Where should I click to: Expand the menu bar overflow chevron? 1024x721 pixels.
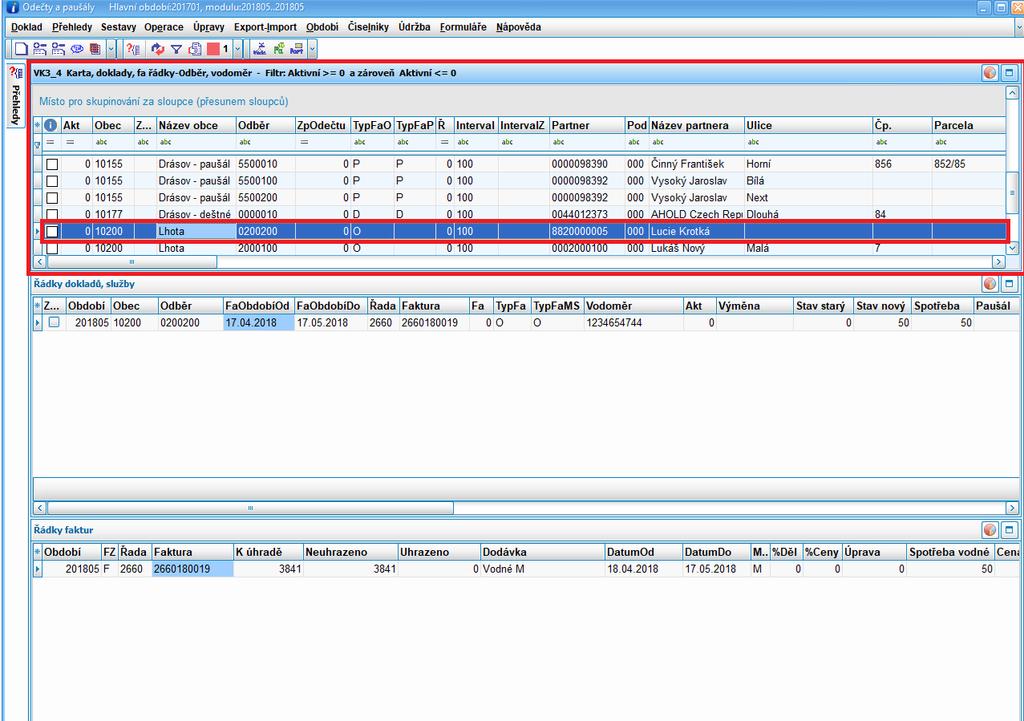(x=1018, y=27)
